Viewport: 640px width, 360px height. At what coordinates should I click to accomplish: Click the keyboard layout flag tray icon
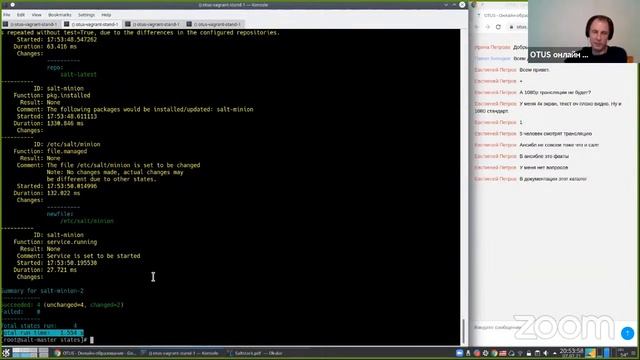(x=503, y=353)
